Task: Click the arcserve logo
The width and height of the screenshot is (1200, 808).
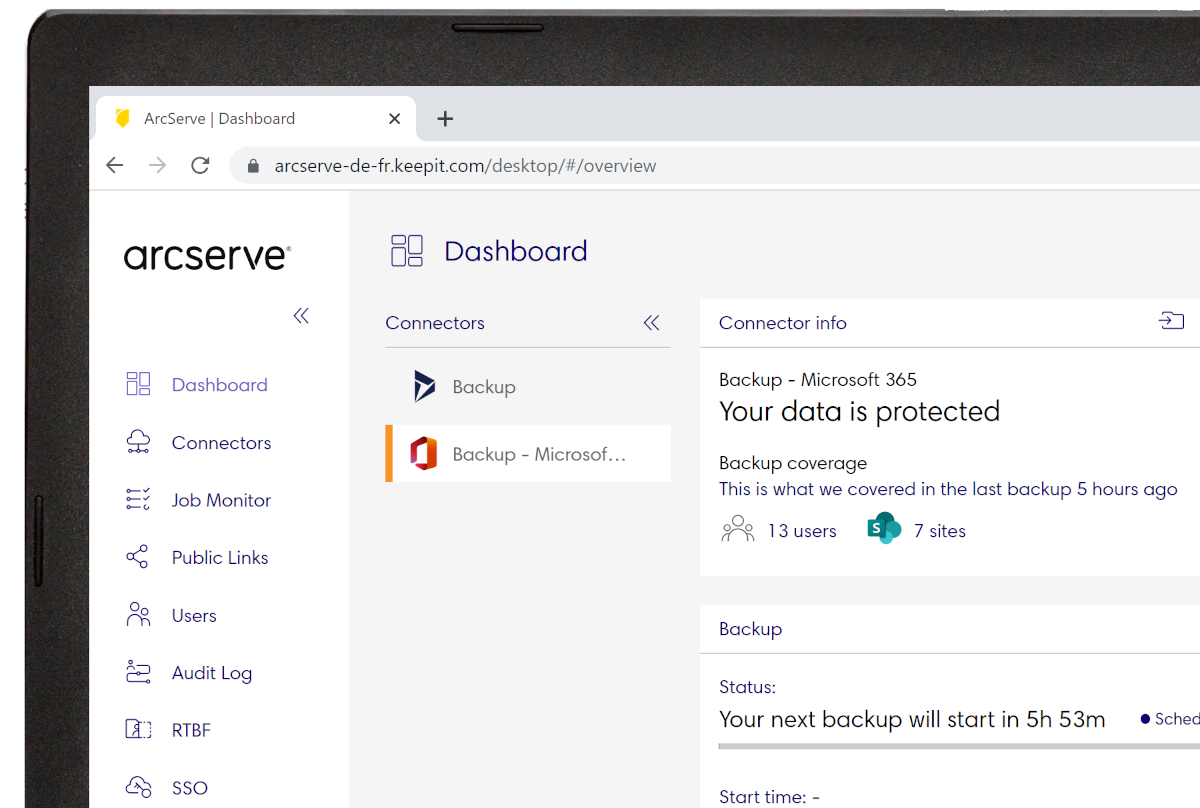Action: 207,256
